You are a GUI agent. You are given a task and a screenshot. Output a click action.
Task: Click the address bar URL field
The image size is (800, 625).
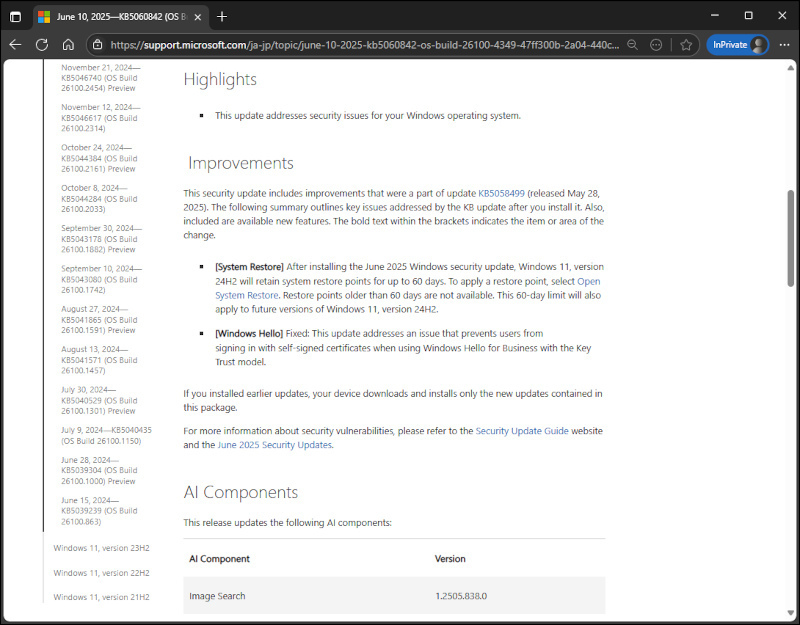364,45
